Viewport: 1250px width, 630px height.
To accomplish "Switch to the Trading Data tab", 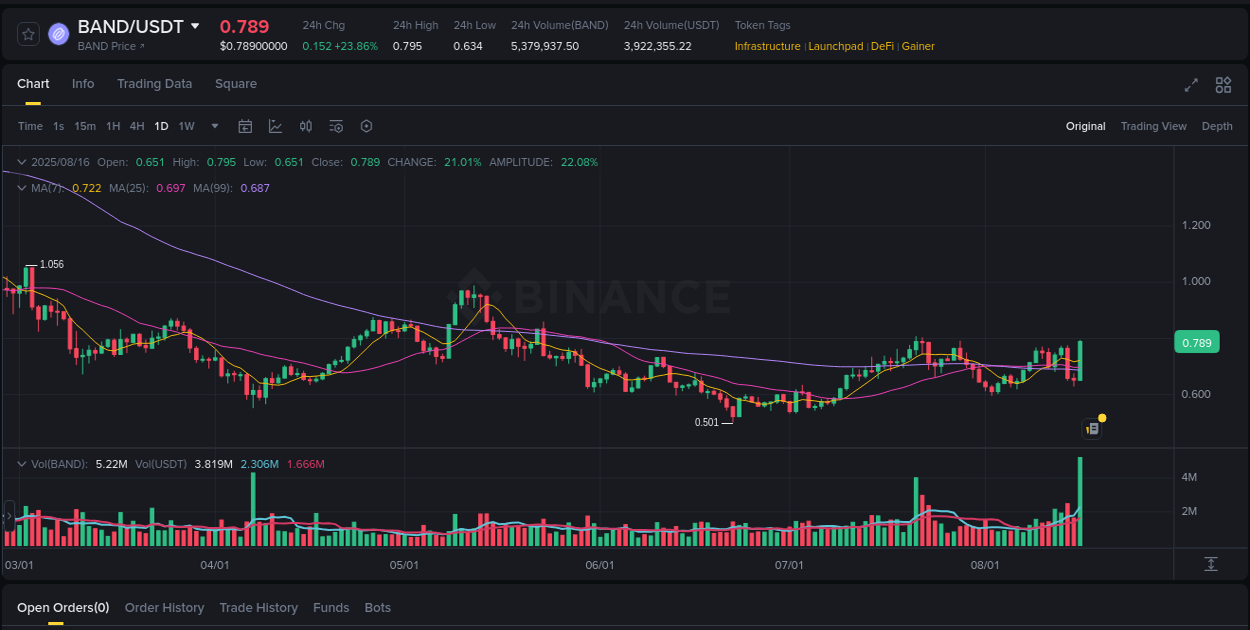I will (x=154, y=84).
